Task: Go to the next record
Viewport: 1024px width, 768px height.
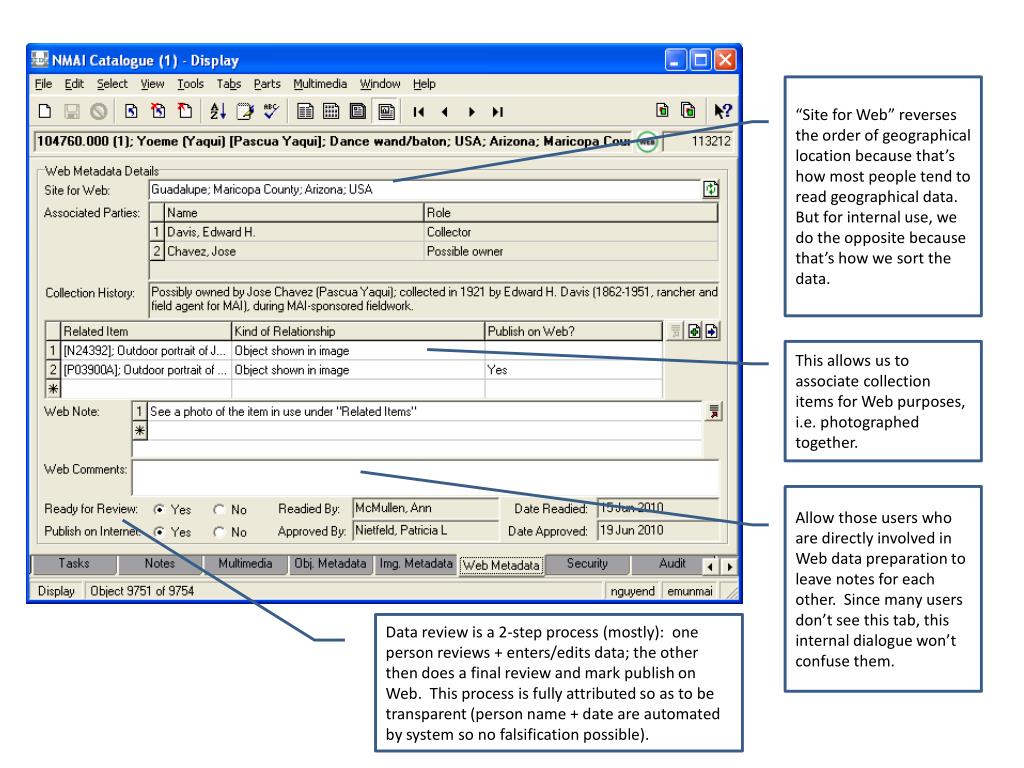Action: pyautogui.click(x=472, y=112)
